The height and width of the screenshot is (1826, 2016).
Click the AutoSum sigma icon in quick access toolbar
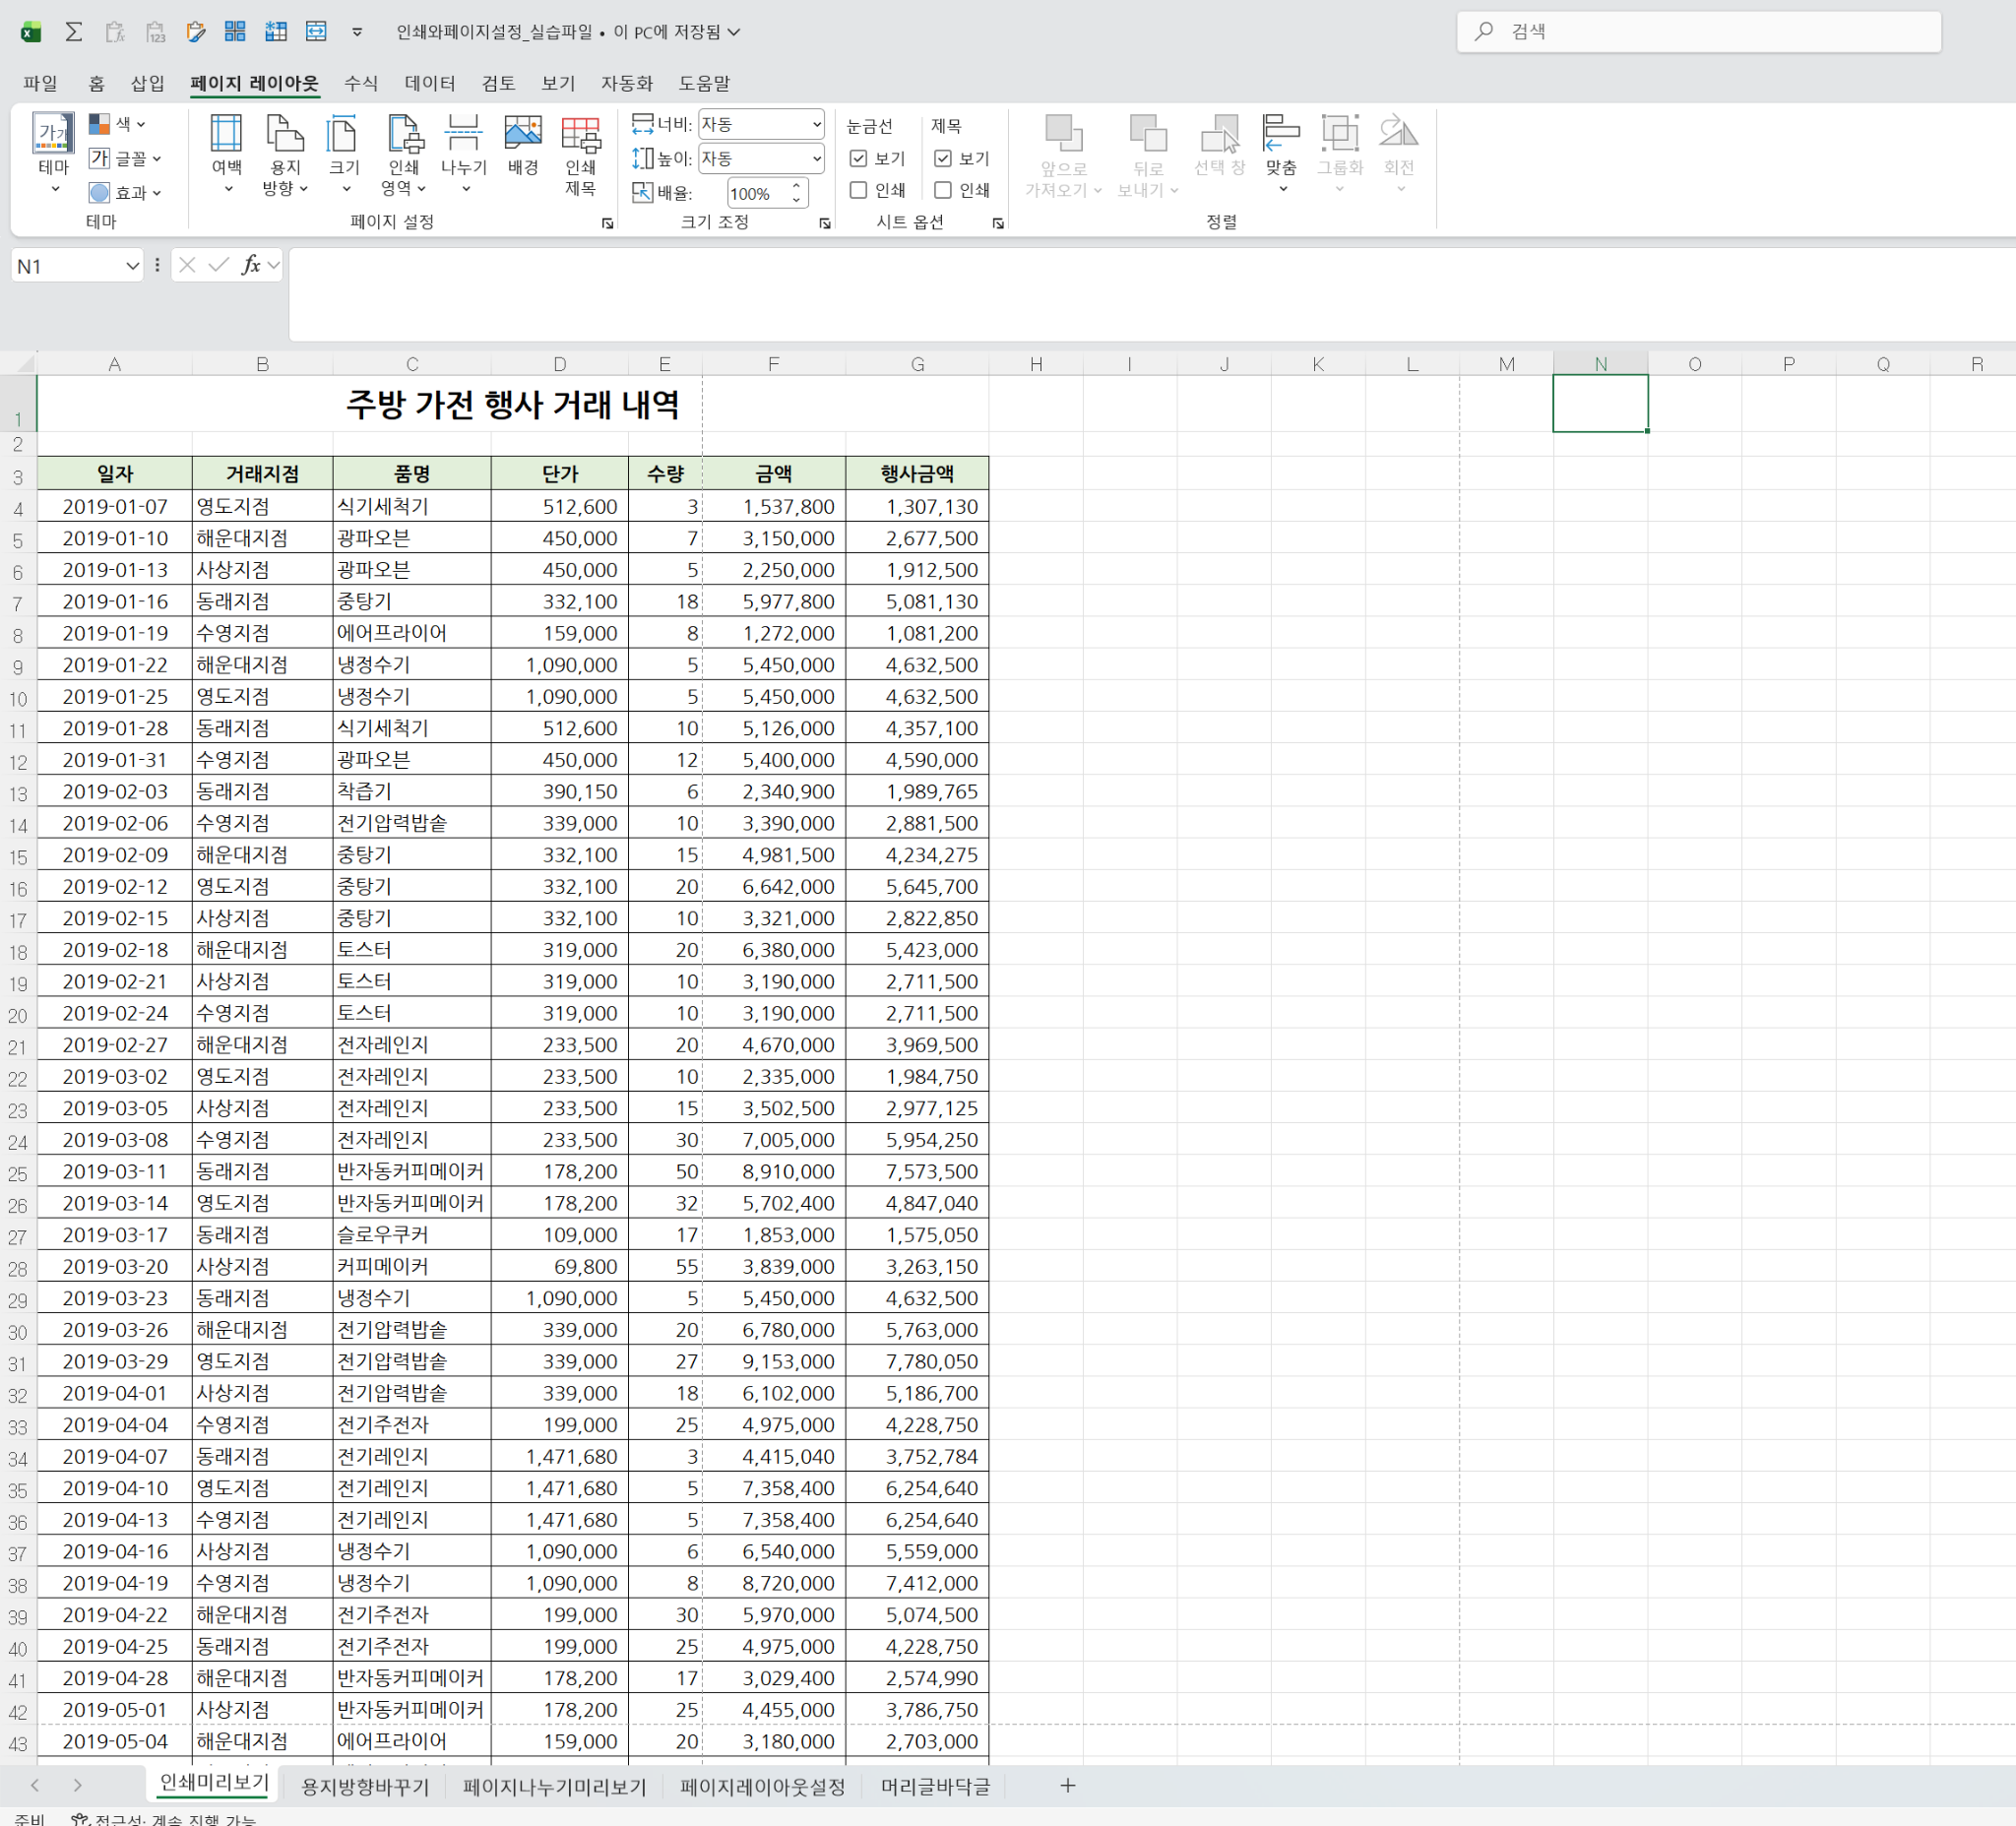pos(73,32)
